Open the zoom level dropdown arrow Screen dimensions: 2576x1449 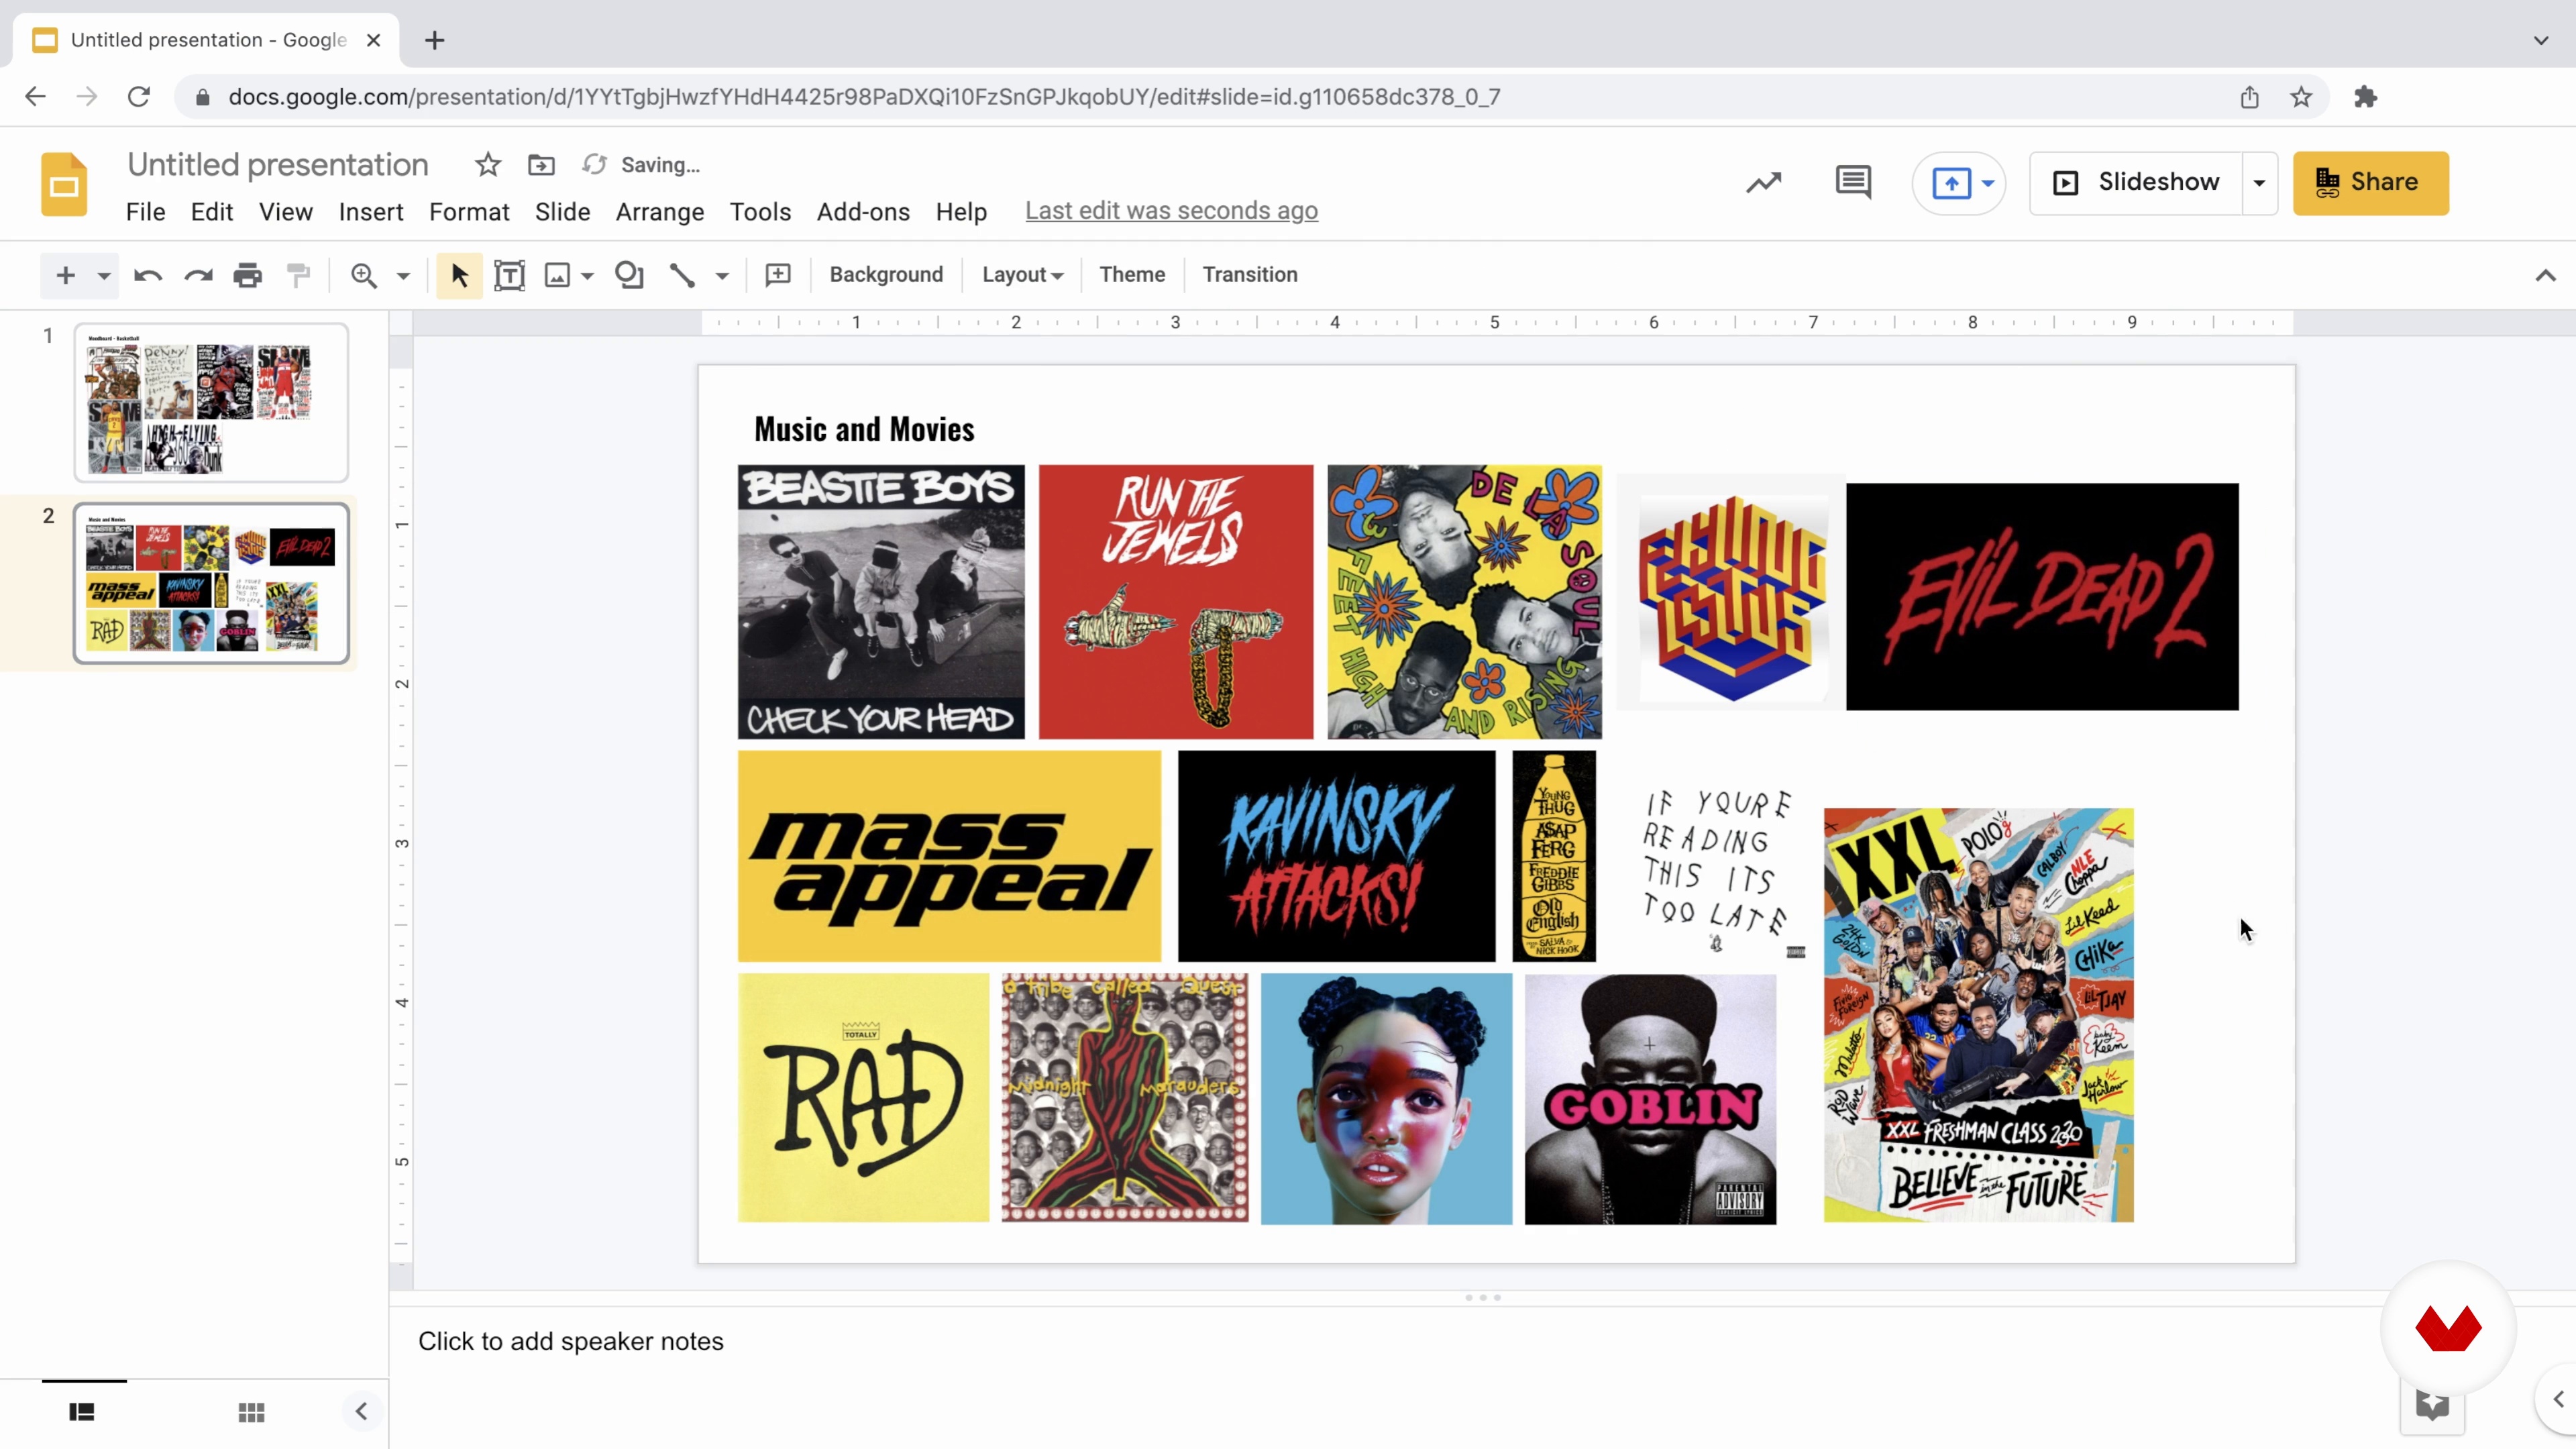click(x=403, y=276)
